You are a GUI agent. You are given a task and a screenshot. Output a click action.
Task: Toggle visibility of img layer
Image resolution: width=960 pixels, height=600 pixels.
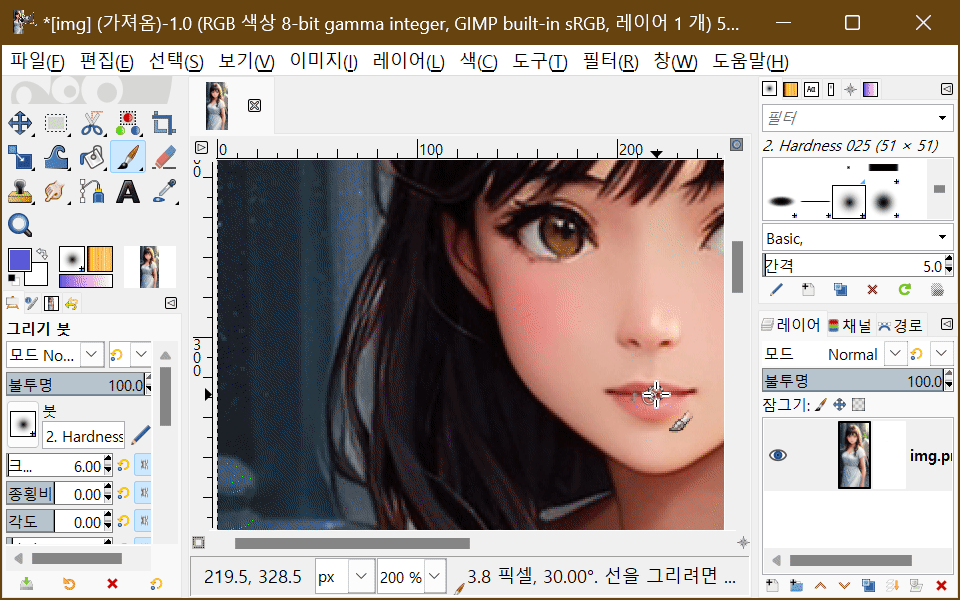coord(778,455)
